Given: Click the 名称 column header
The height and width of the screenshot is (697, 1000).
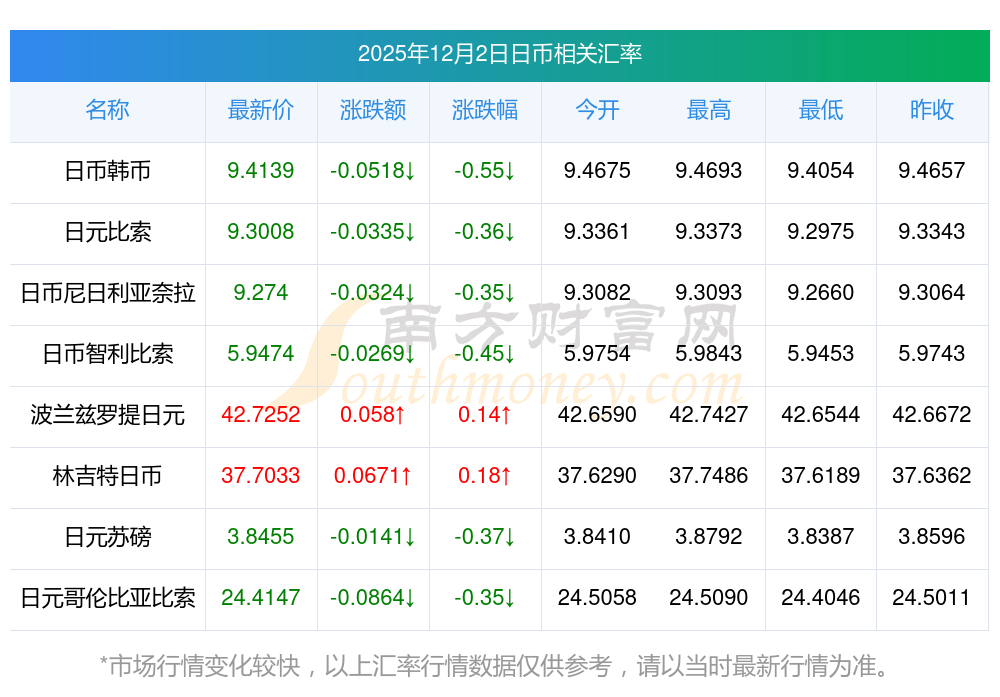Looking at the screenshot, I should pyautogui.click(x=108, y=110).
